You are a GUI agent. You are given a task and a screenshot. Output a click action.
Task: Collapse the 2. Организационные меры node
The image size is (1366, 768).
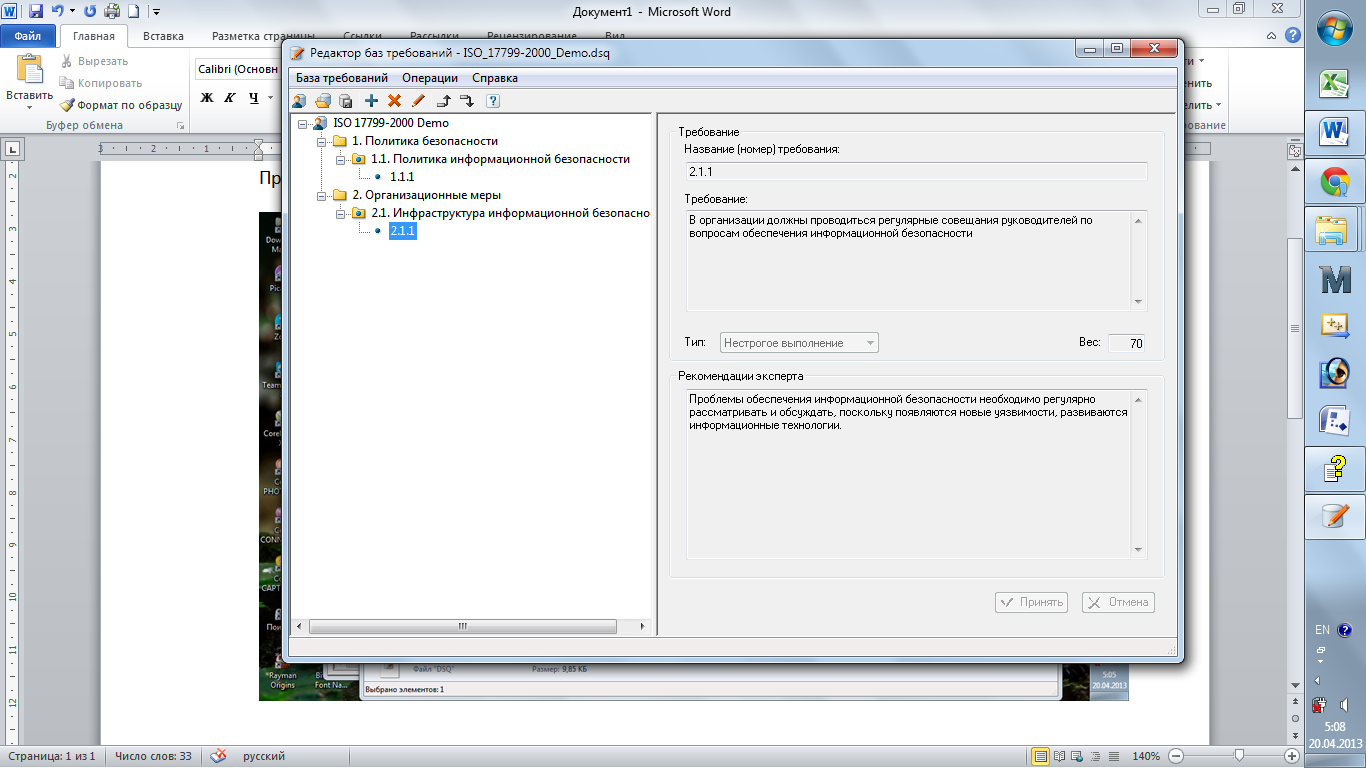pos(321,195)
